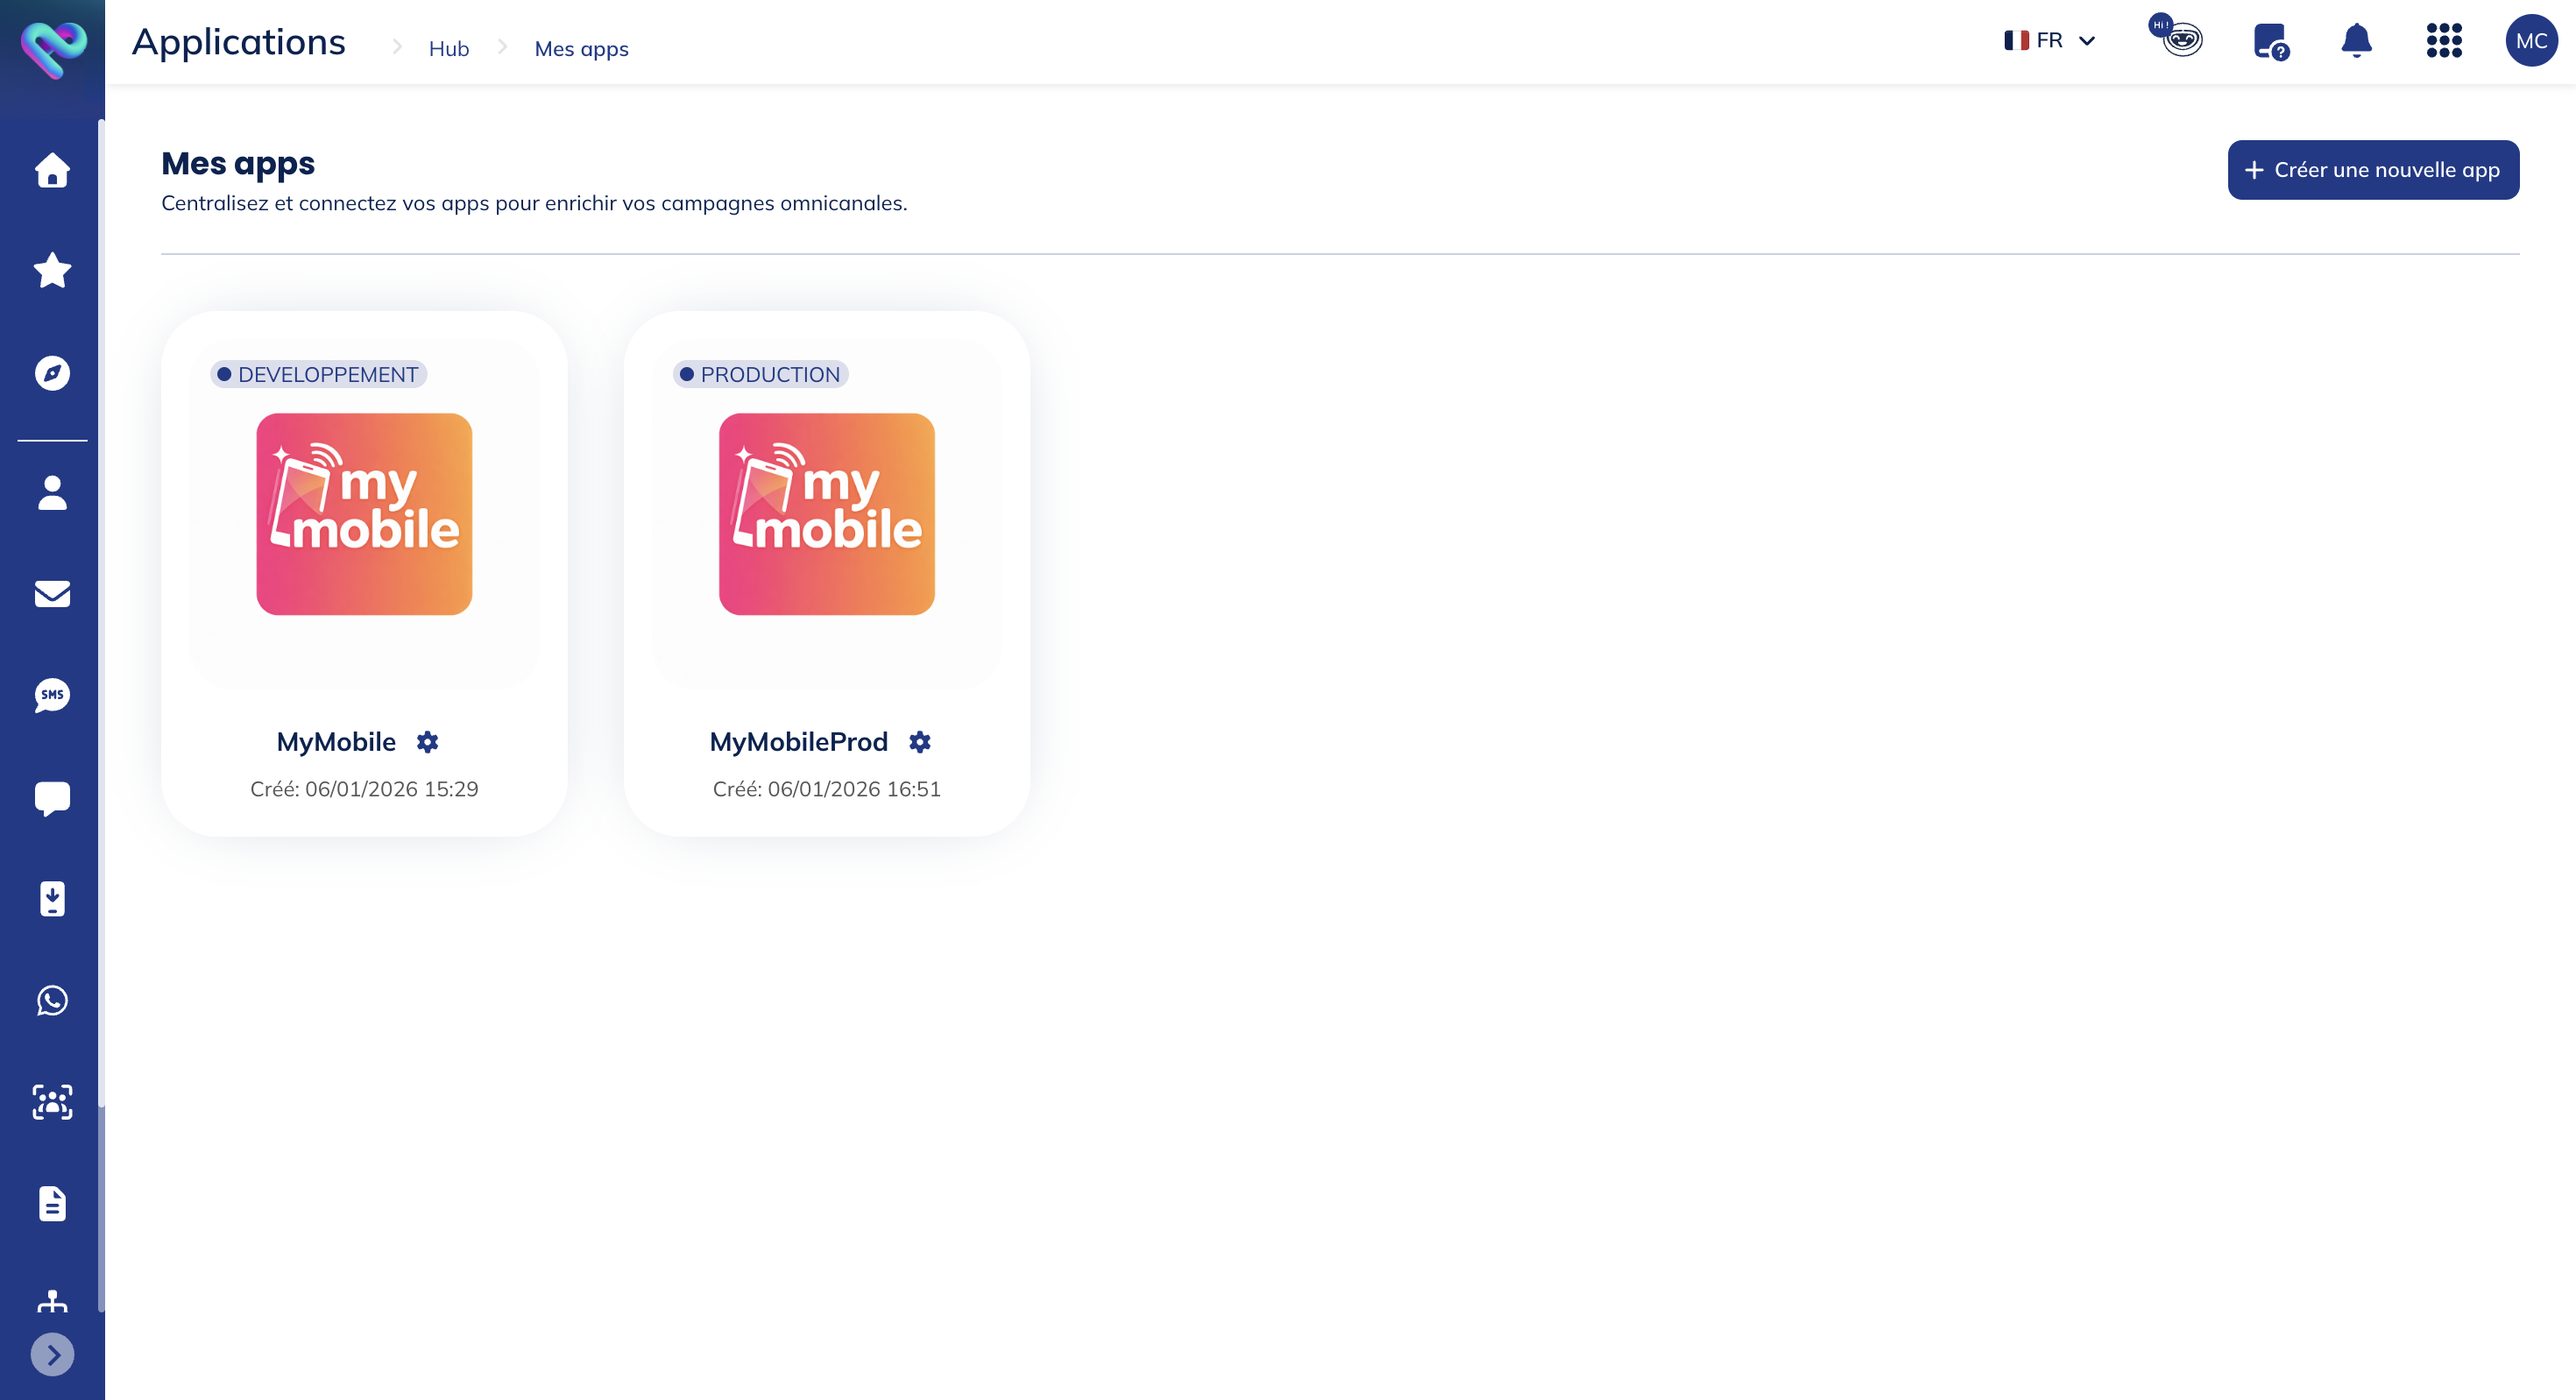2576x1400 pixels.
Task: Open the mobile push notifications icon
Action: click(51, 899)
